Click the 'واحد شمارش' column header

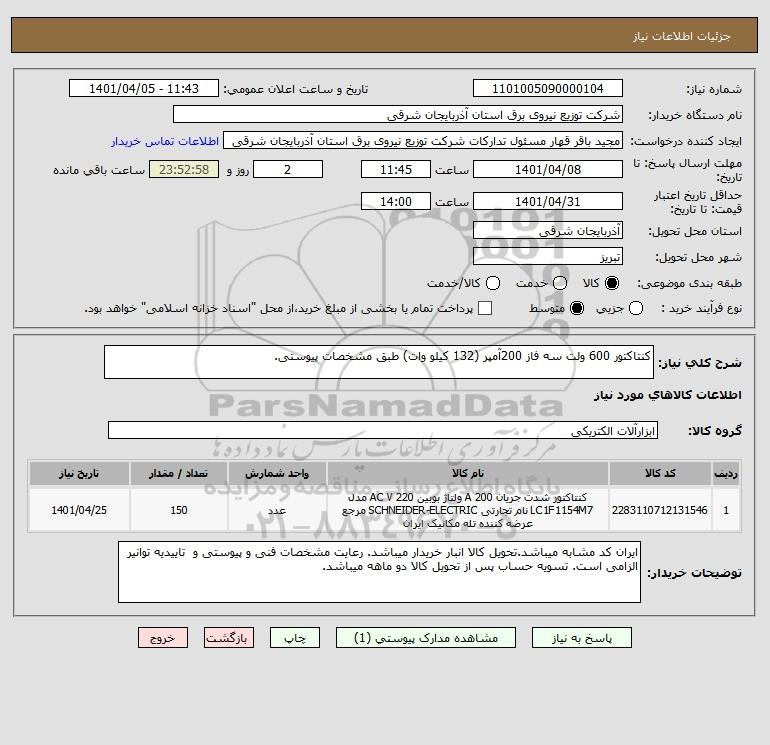pos(276,473)
